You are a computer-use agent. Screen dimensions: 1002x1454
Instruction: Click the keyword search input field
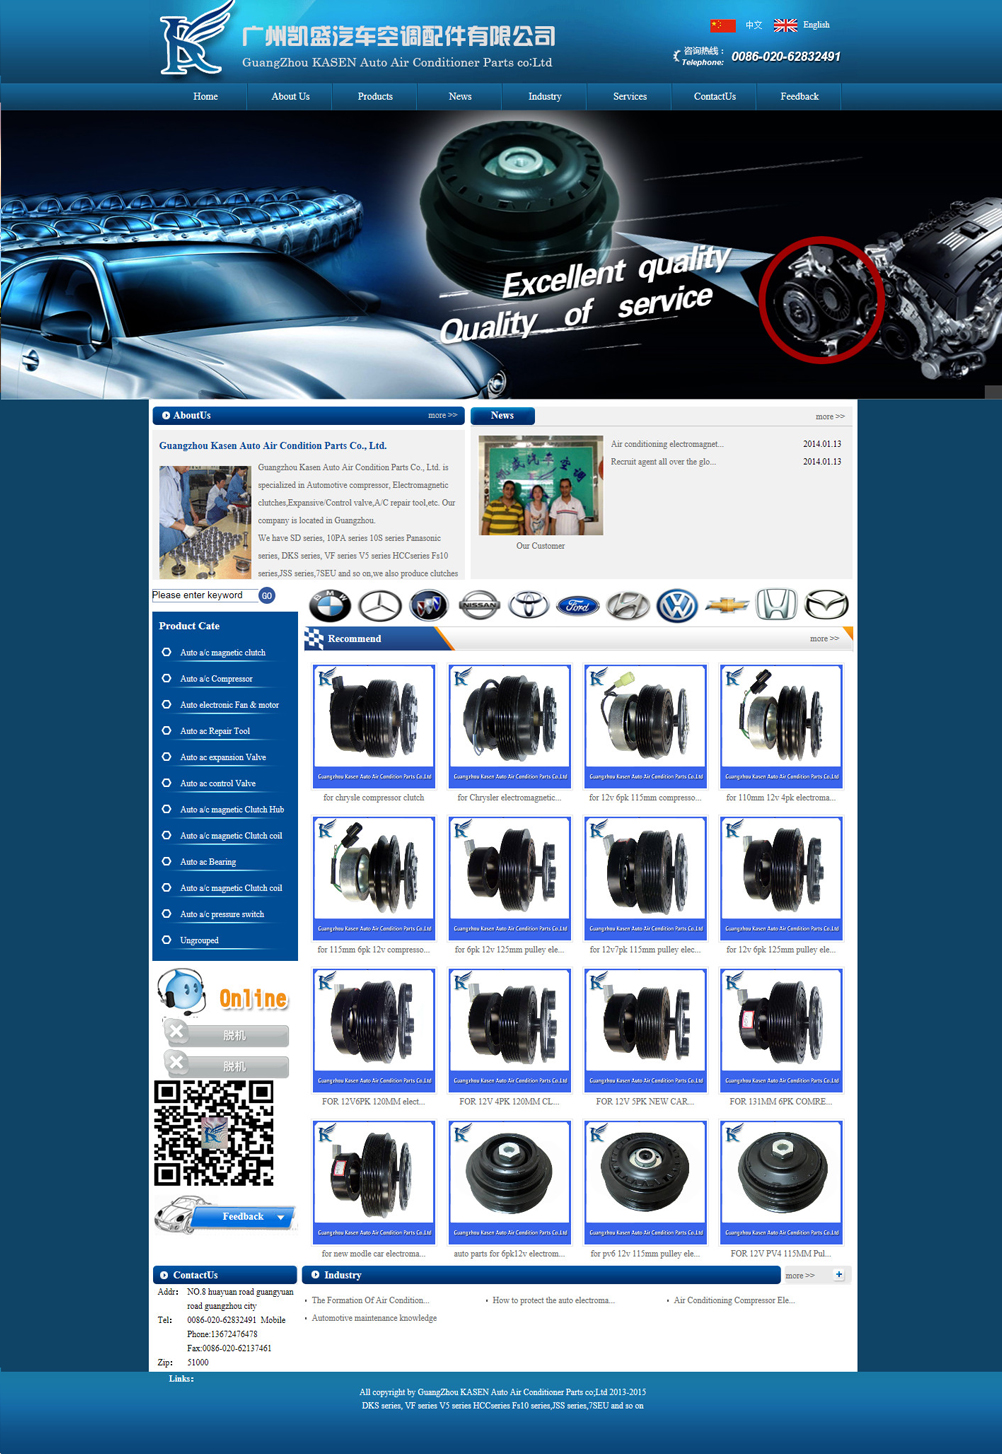tap(204, 595)
